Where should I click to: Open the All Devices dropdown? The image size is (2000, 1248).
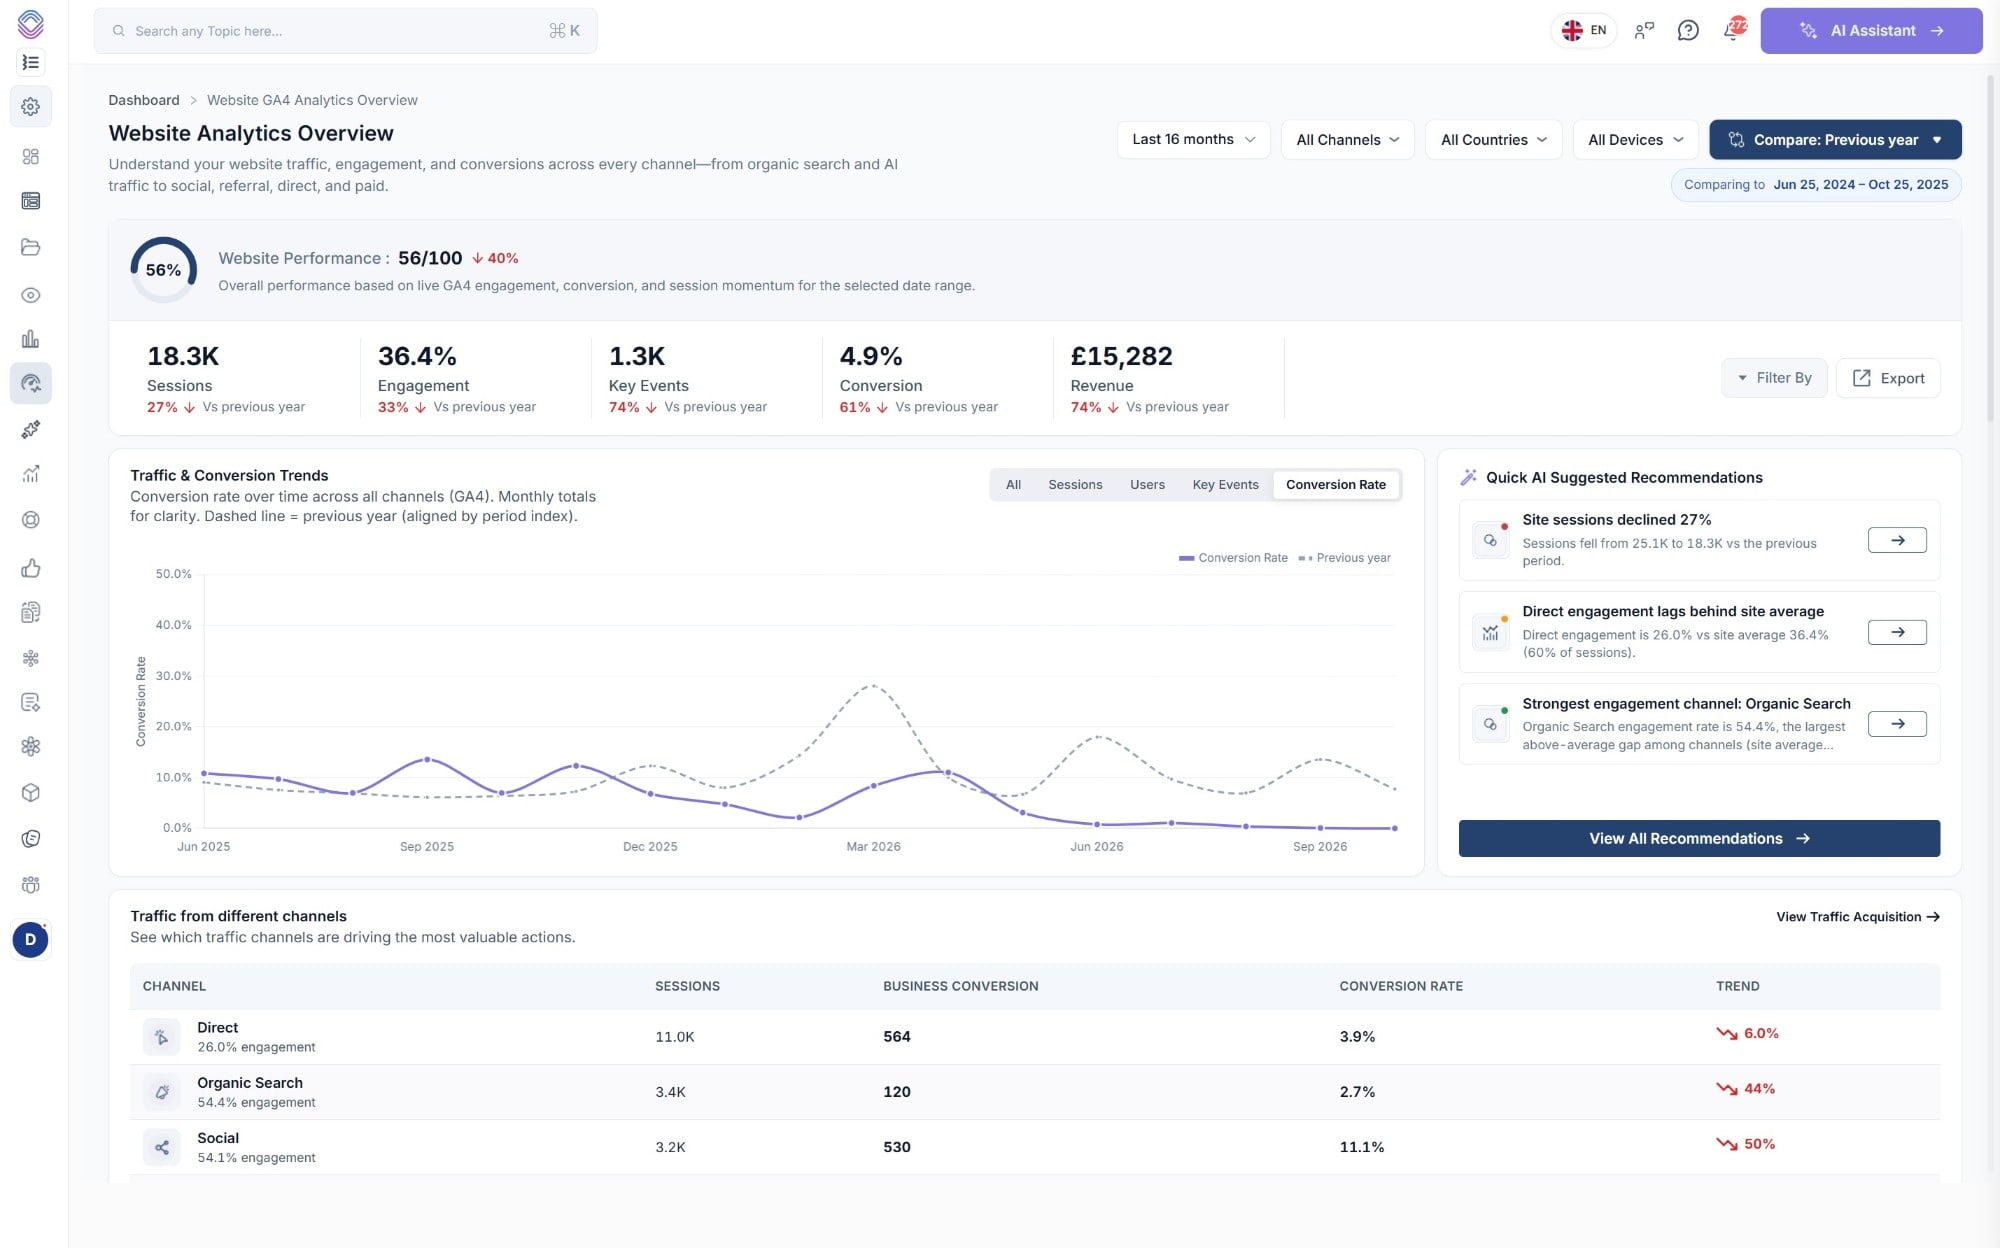[1636, 140]
